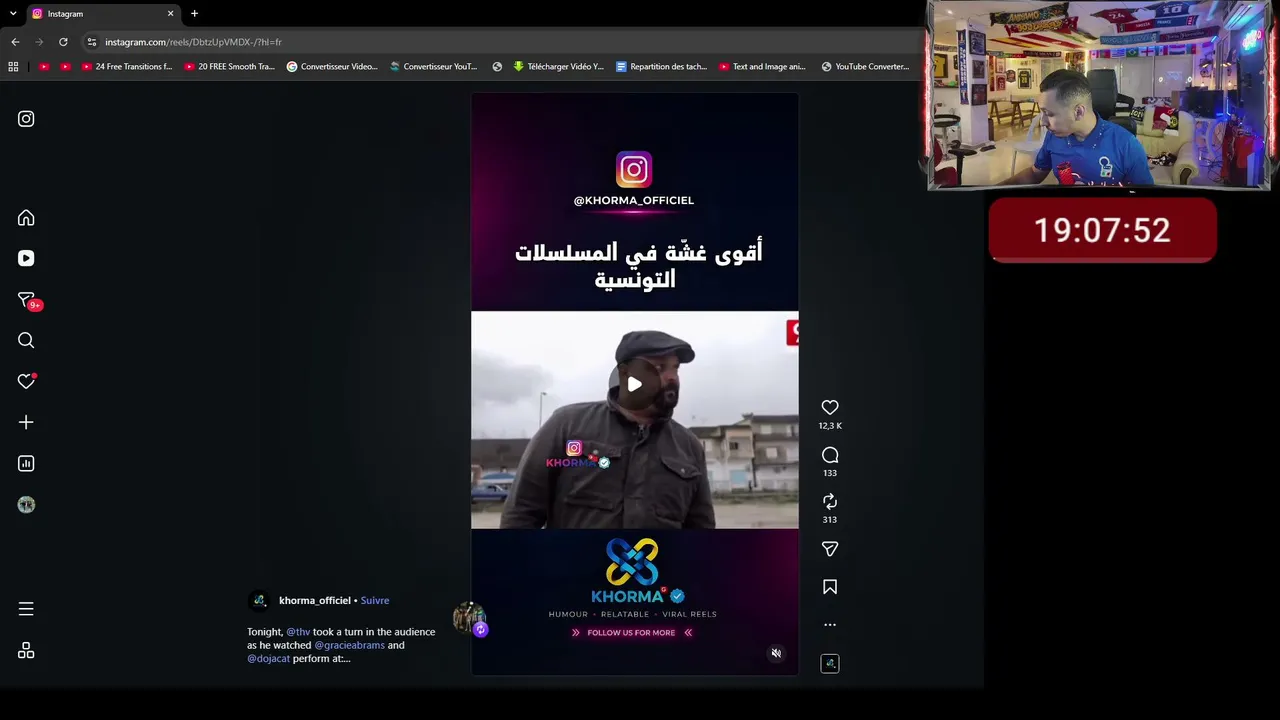The width and height of the screenshot is (1280, 720).
Task: Click the Create new post plus icon
Action: click(26, 422)
